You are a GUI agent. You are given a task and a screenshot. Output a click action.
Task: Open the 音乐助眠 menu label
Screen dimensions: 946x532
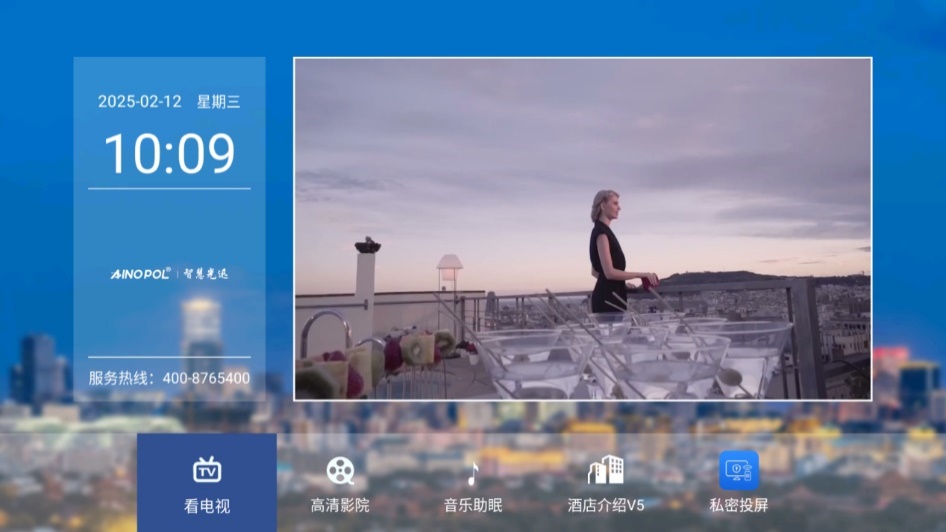[473, 506]
